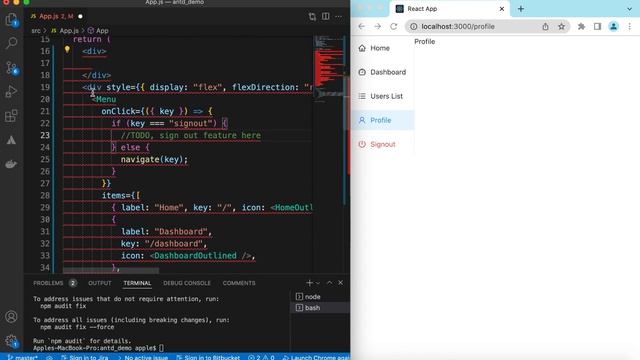640x360 pixels.
Task: Open the Source Control view
Action: (x=11, y=68)
